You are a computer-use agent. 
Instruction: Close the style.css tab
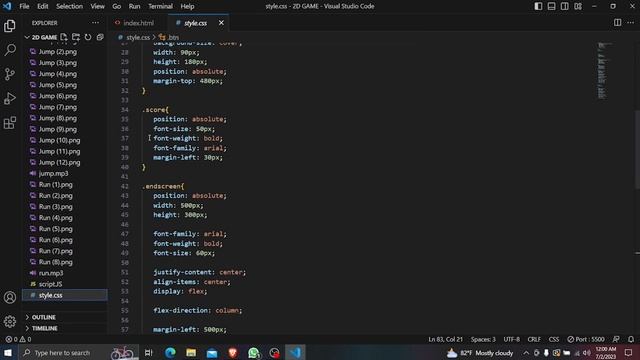click(221, 23)
